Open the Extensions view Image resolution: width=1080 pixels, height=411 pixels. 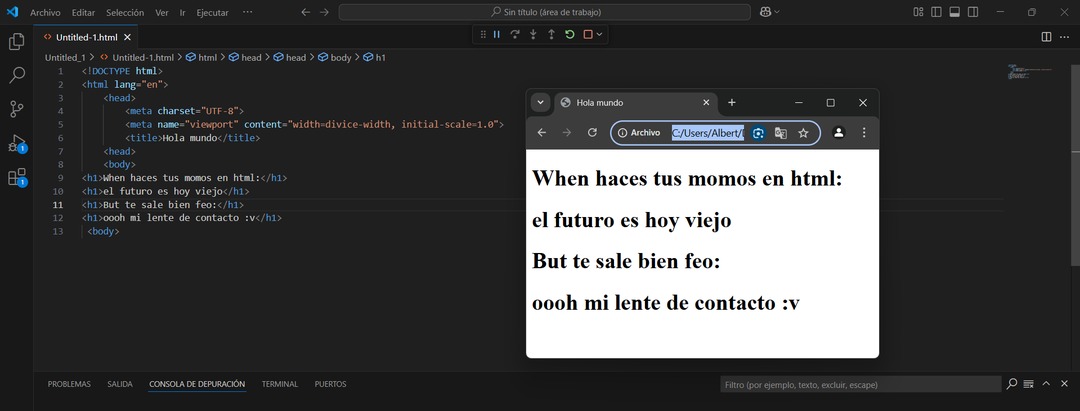click(17, 177)
